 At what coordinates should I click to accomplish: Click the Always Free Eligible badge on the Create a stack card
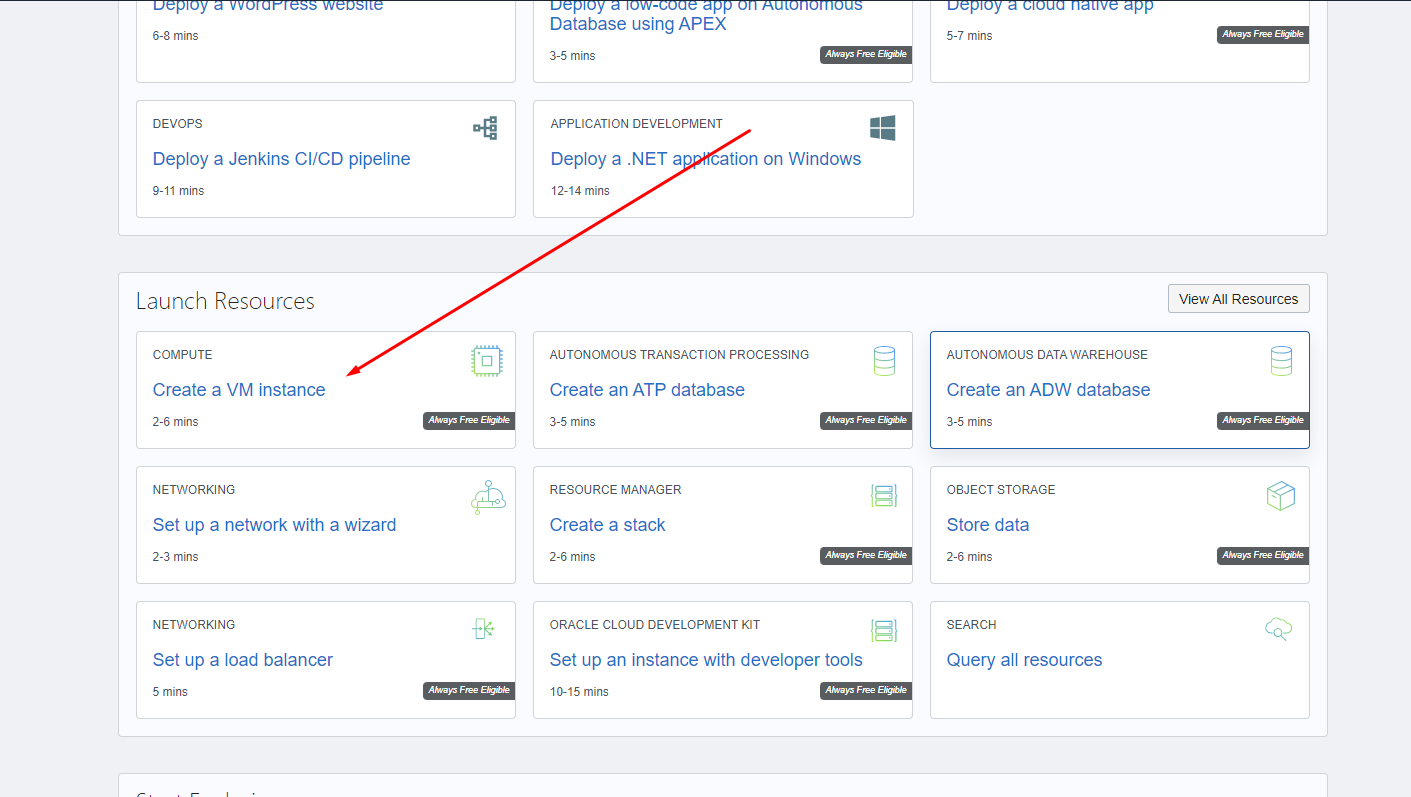[x=866, y=555]
